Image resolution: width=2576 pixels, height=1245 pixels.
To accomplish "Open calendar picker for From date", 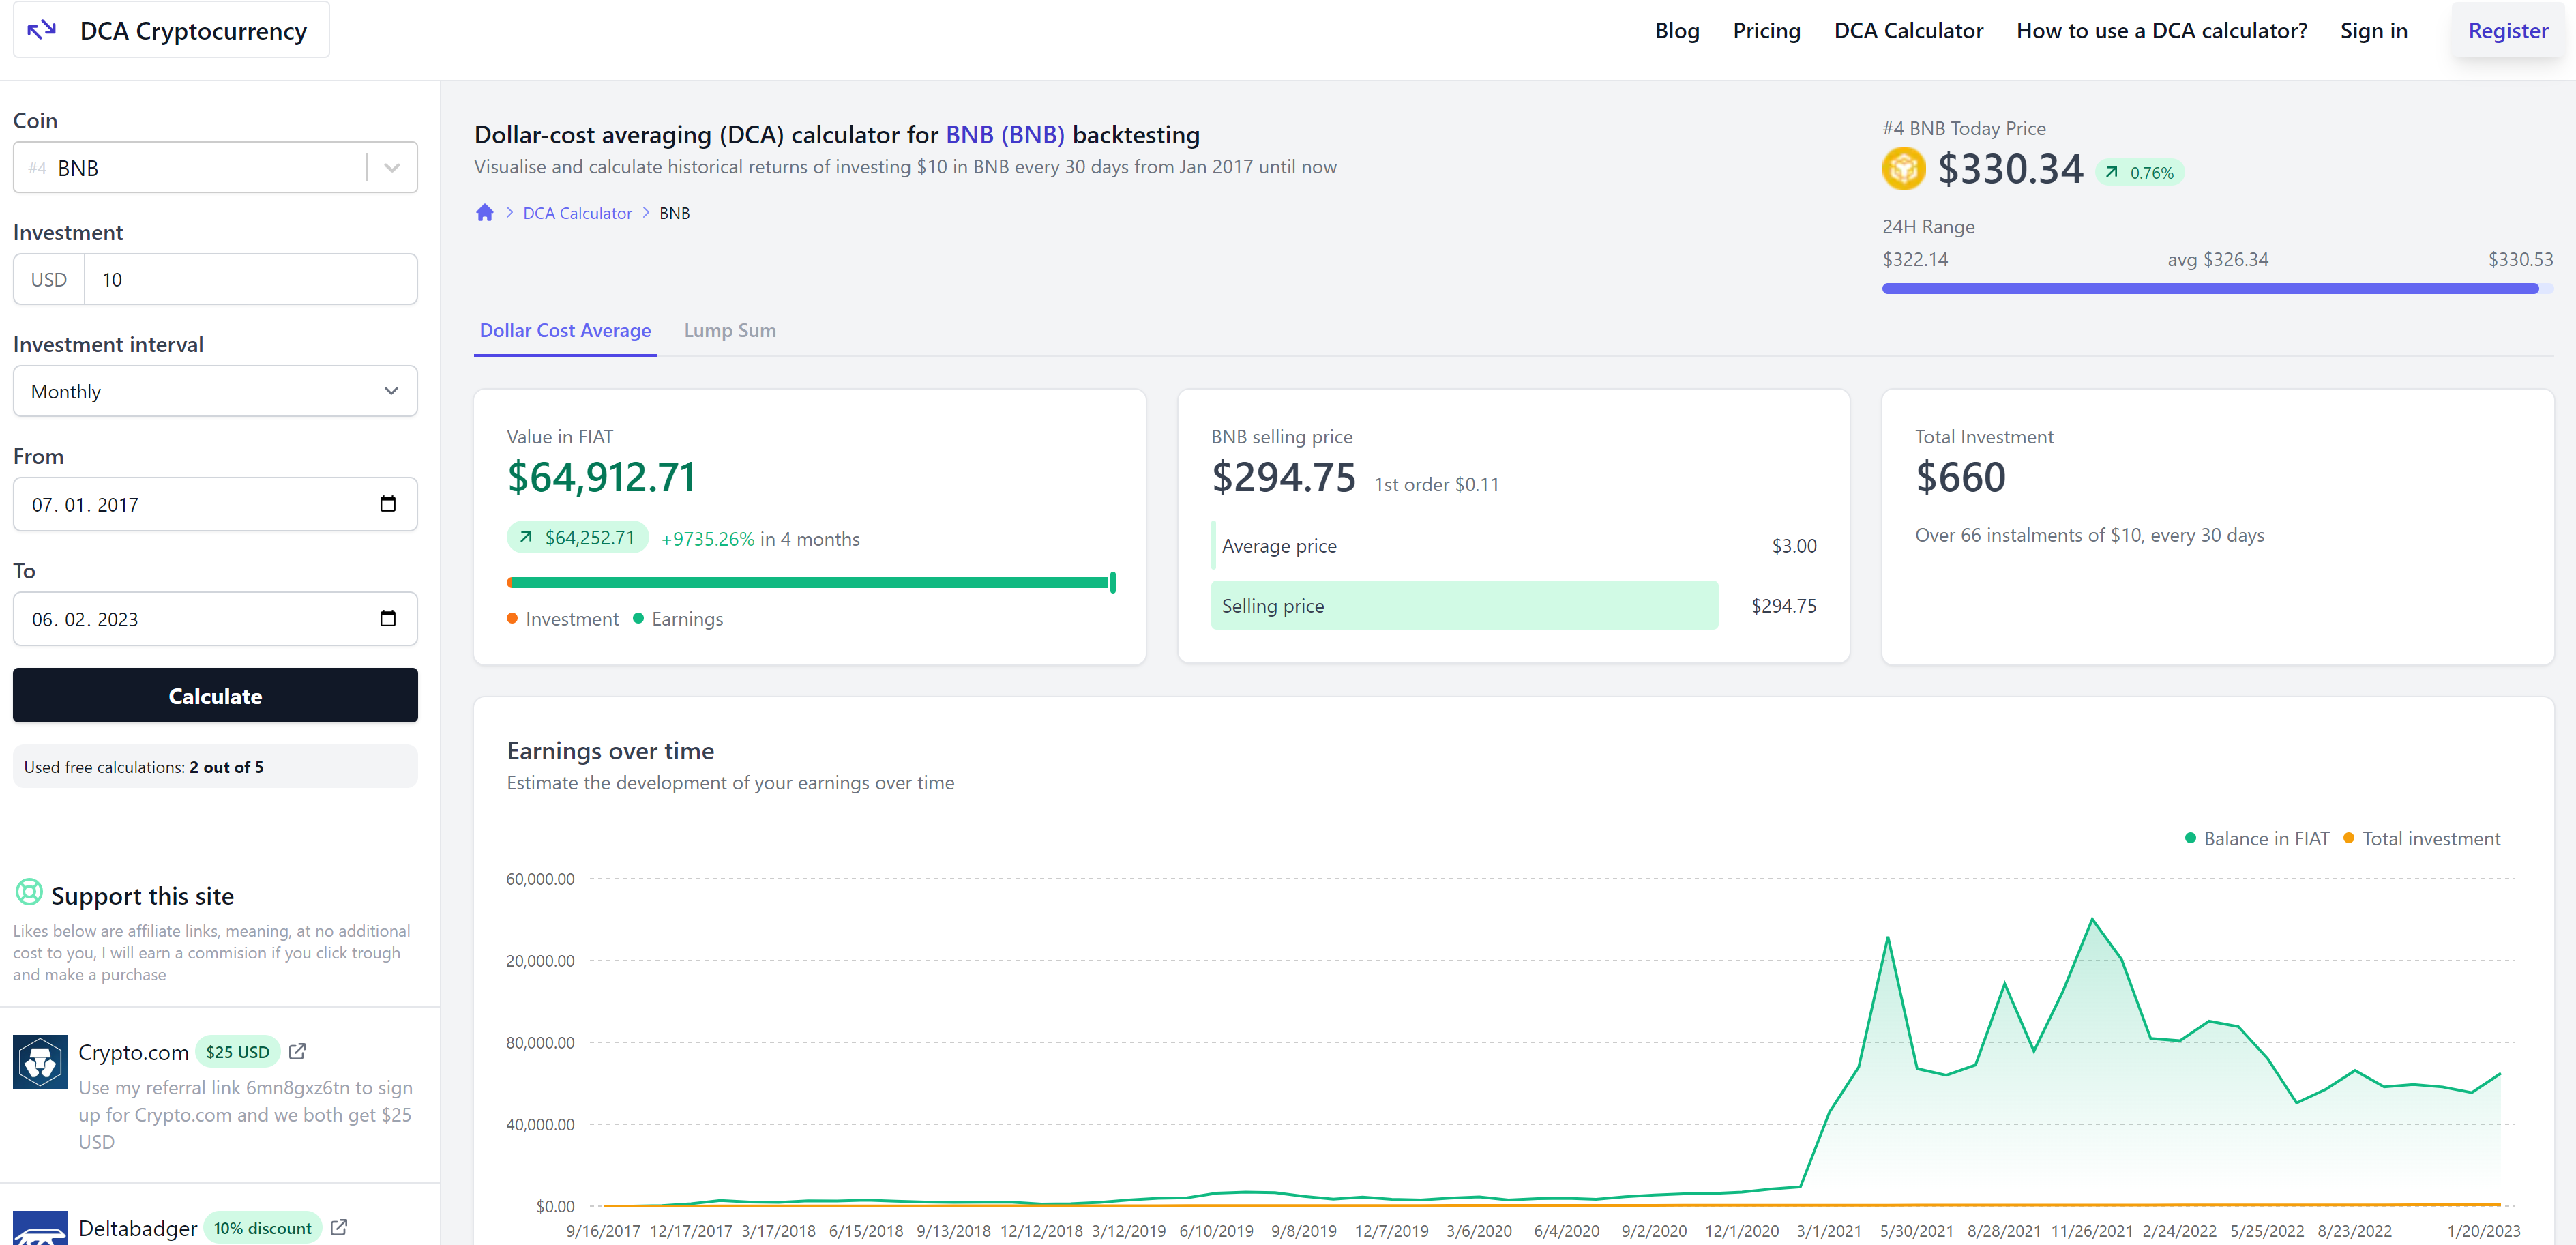I will click(x=388, y=504).
